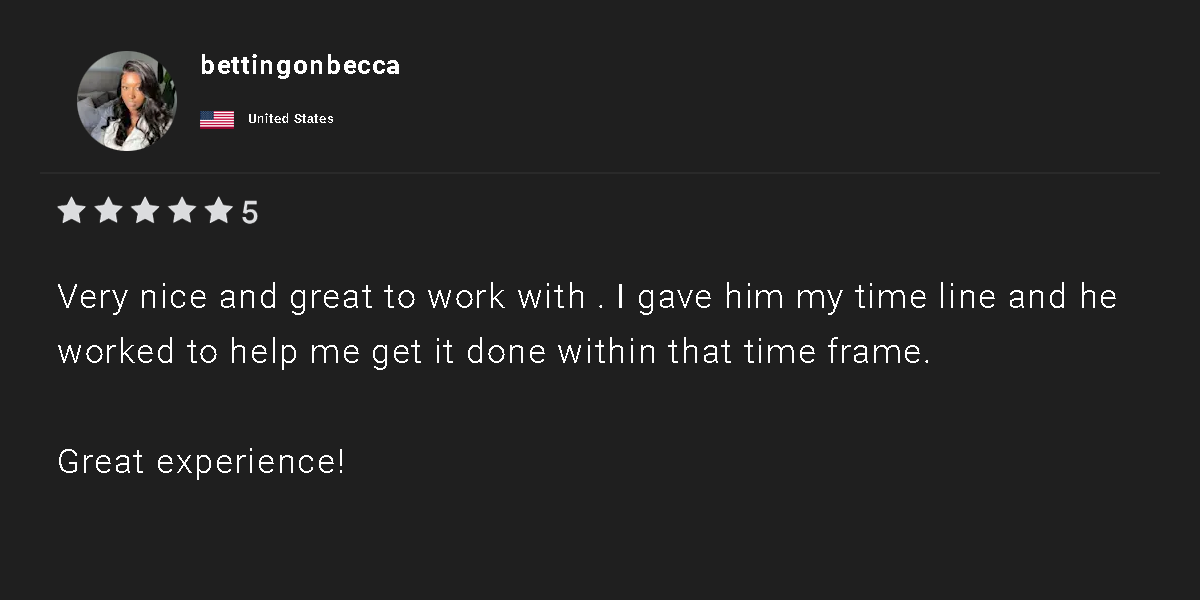Select the "United States" country label
Viewport: 1200px width, 600px height.
click(x=291, y=119)
